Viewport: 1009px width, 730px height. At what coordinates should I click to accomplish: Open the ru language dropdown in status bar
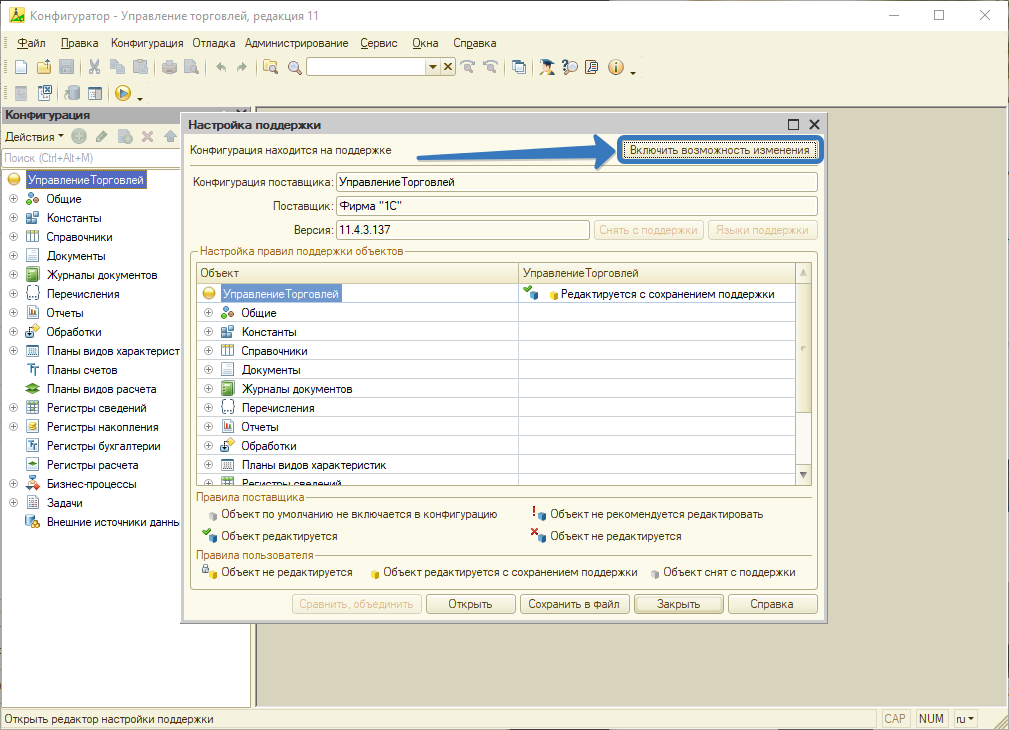[965, 719]
